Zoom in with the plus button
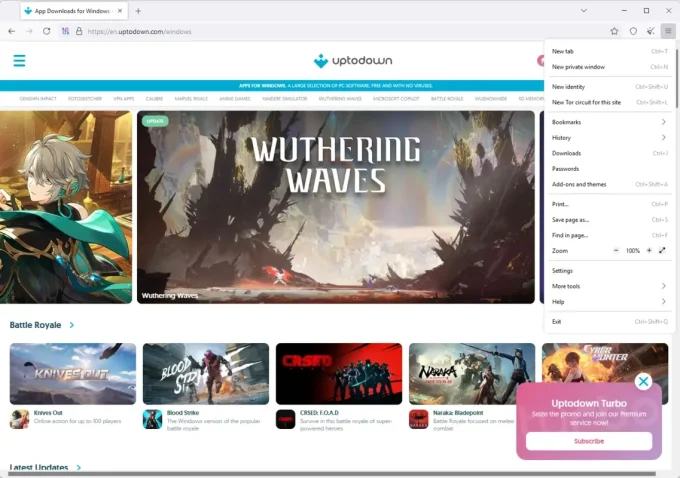The image size is (680, 478). (x=649, y=250)
